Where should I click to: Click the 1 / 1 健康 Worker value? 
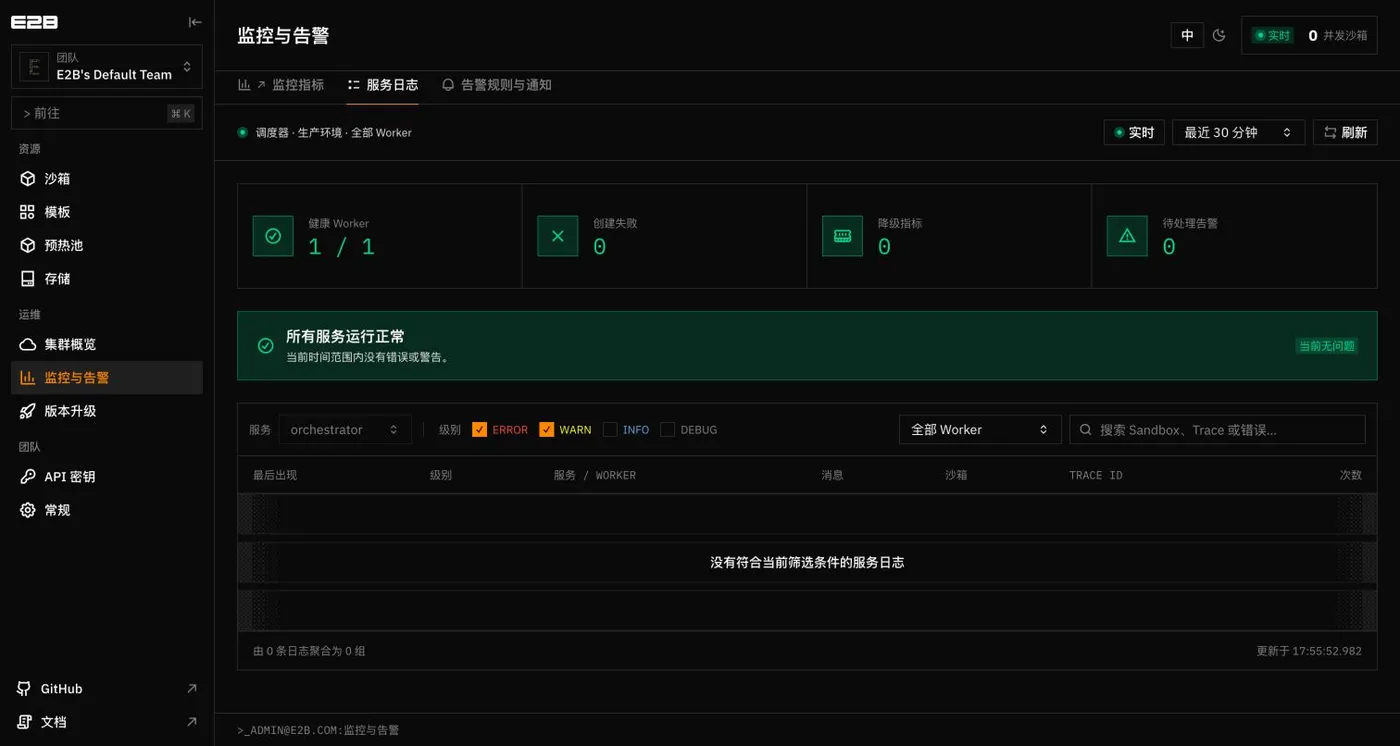[x=341, y=247]
